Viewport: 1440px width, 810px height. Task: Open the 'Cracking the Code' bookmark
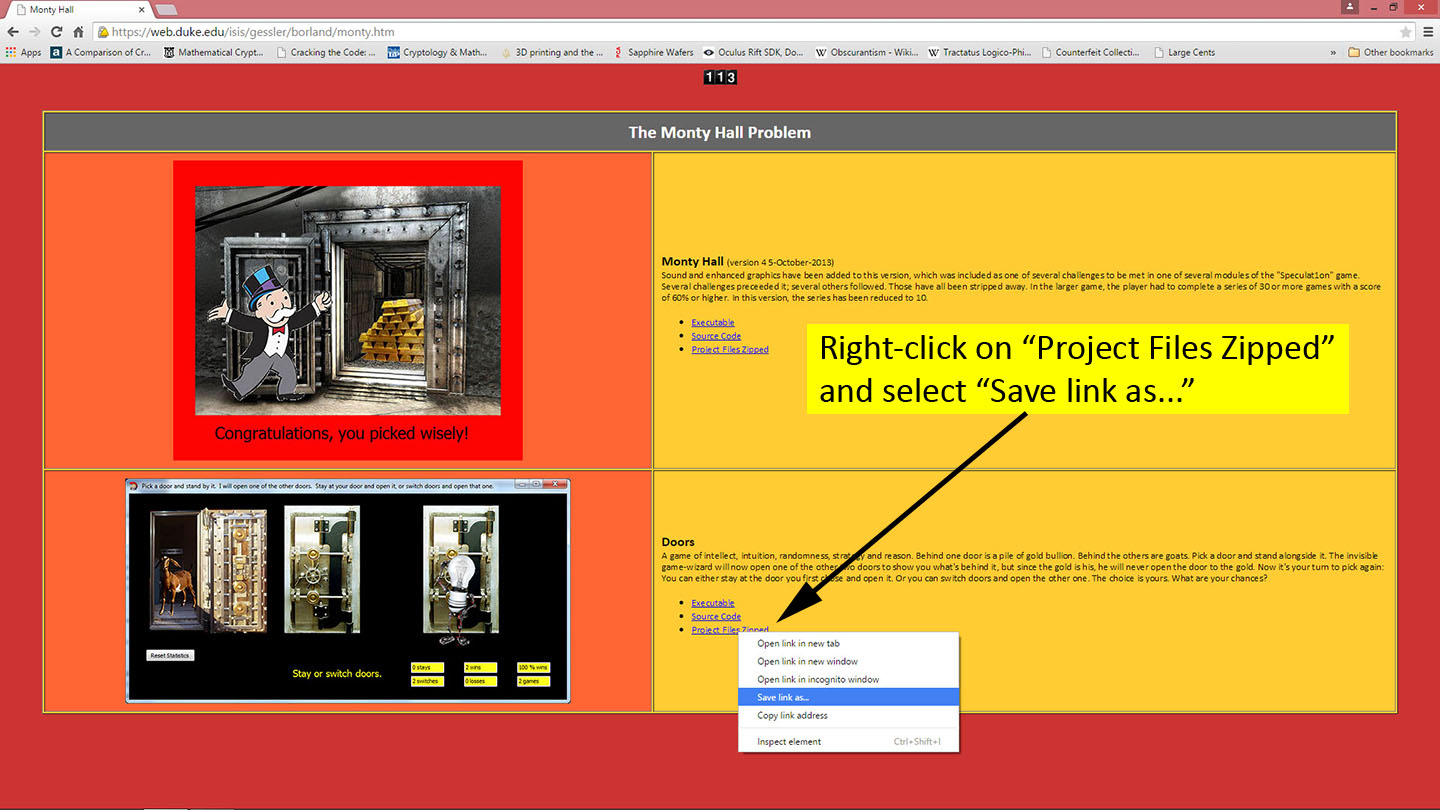point(326,52)
